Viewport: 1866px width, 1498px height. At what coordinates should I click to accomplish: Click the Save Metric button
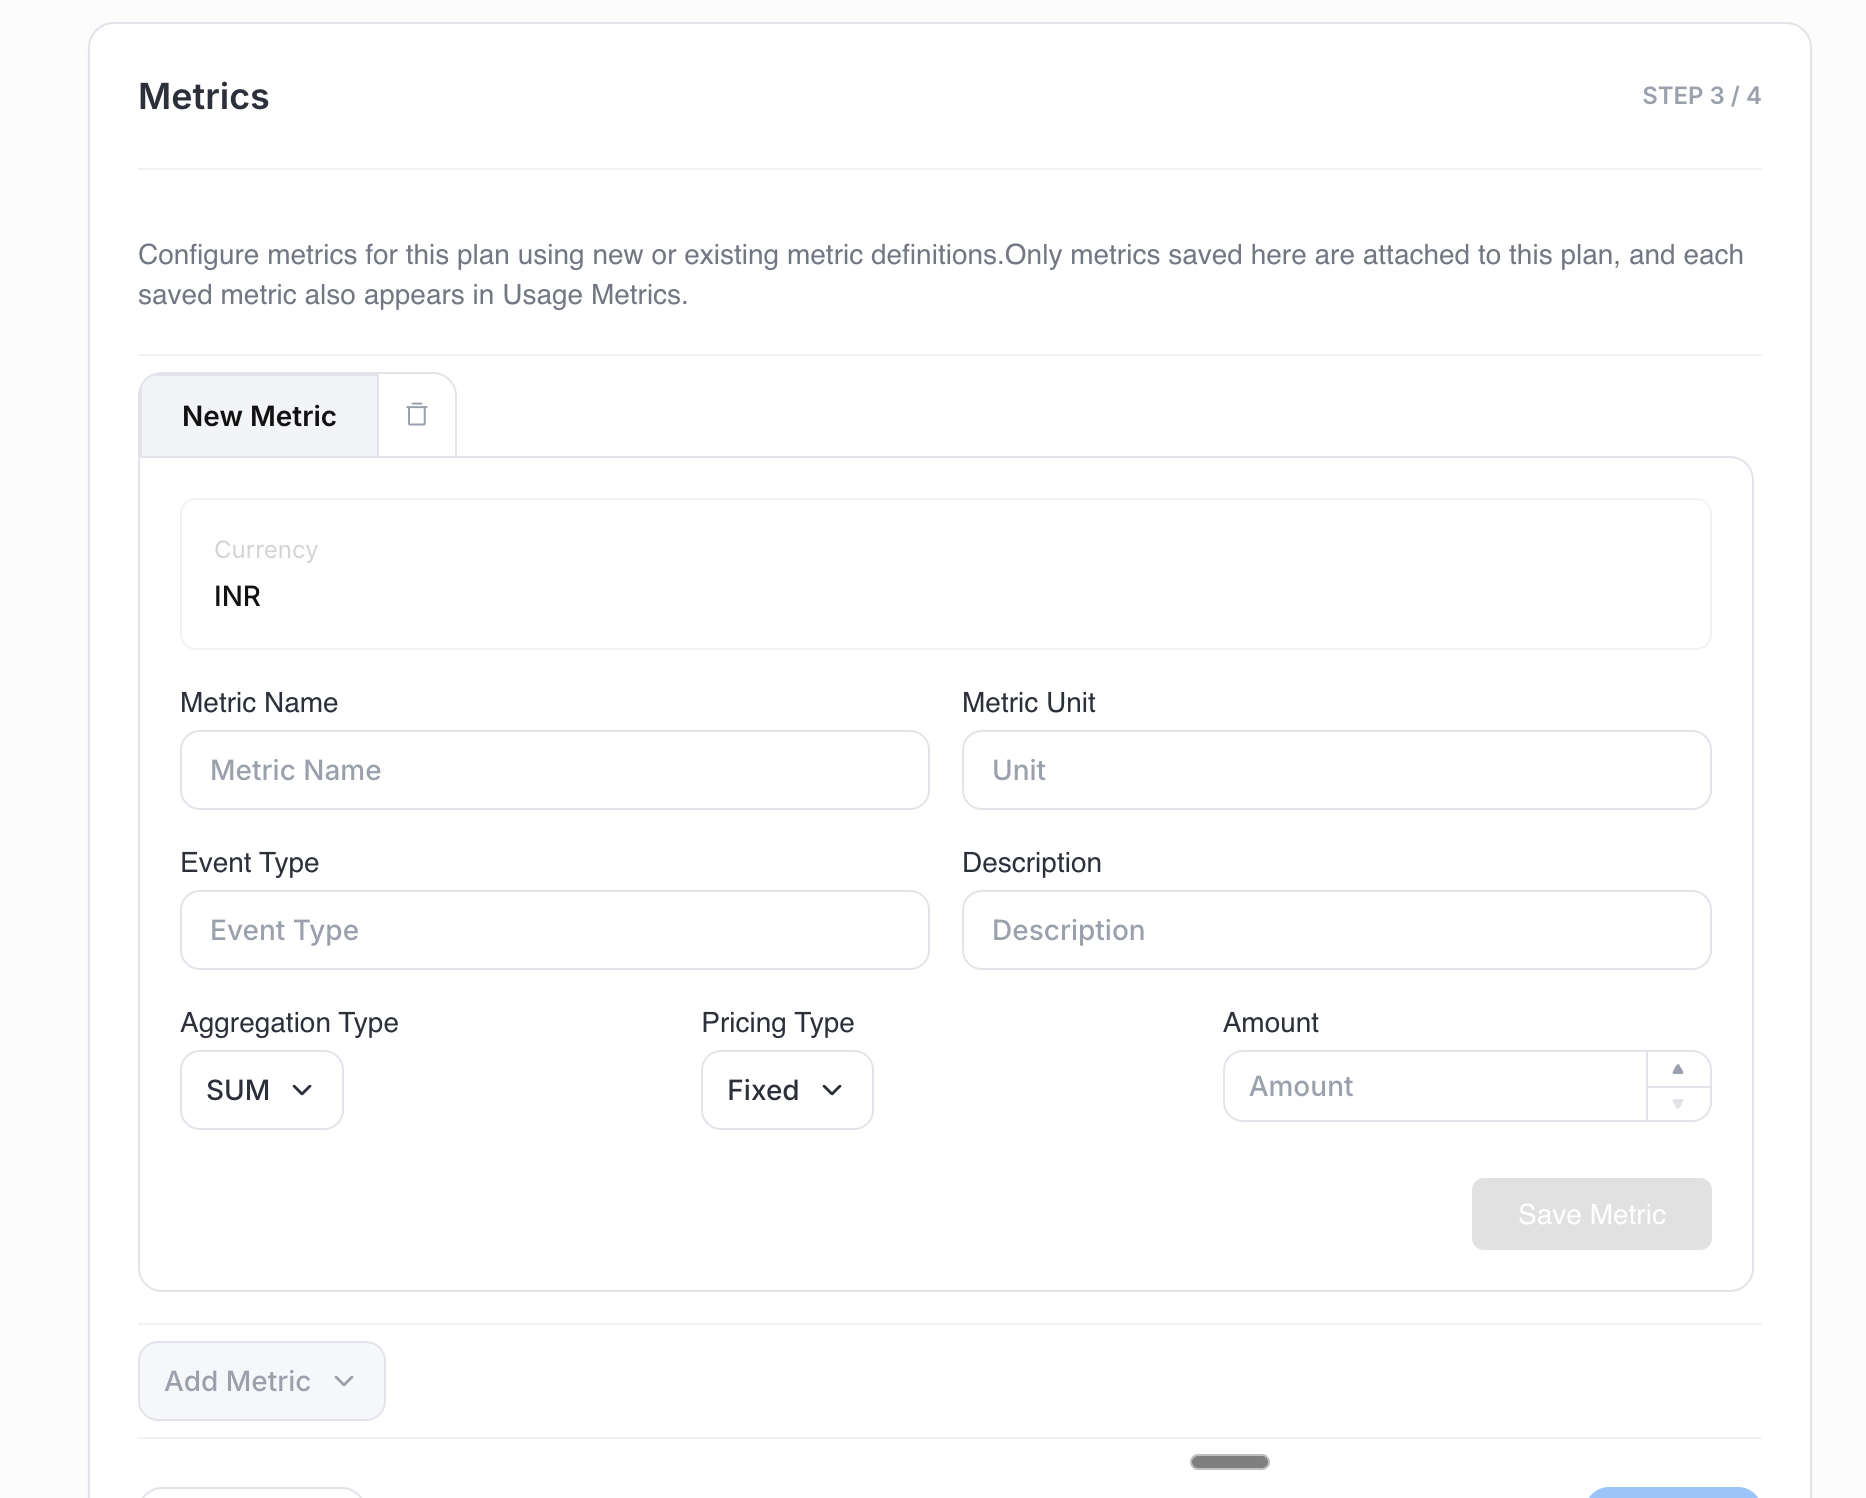pos(1591,1214)
